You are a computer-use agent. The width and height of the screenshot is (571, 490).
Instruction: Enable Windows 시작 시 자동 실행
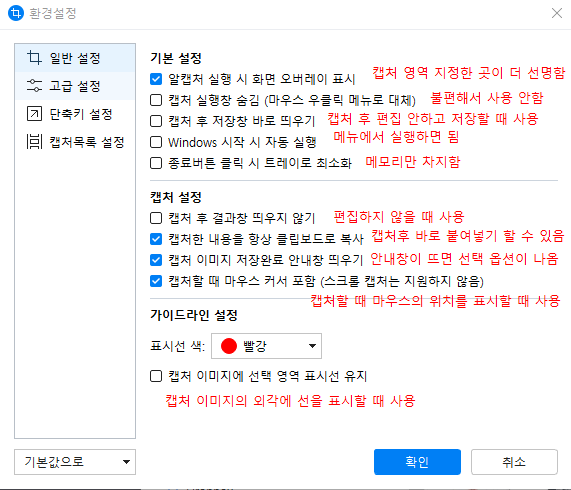point(156,142)
